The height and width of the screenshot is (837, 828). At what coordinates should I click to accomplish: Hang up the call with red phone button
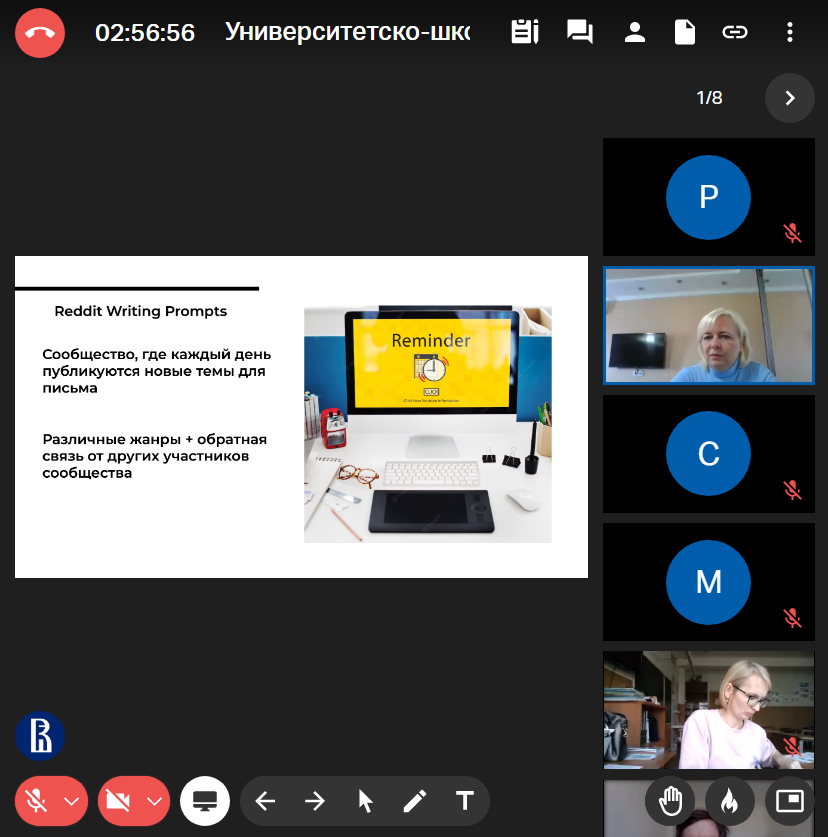pyautogui.click(x=40, y=33)
